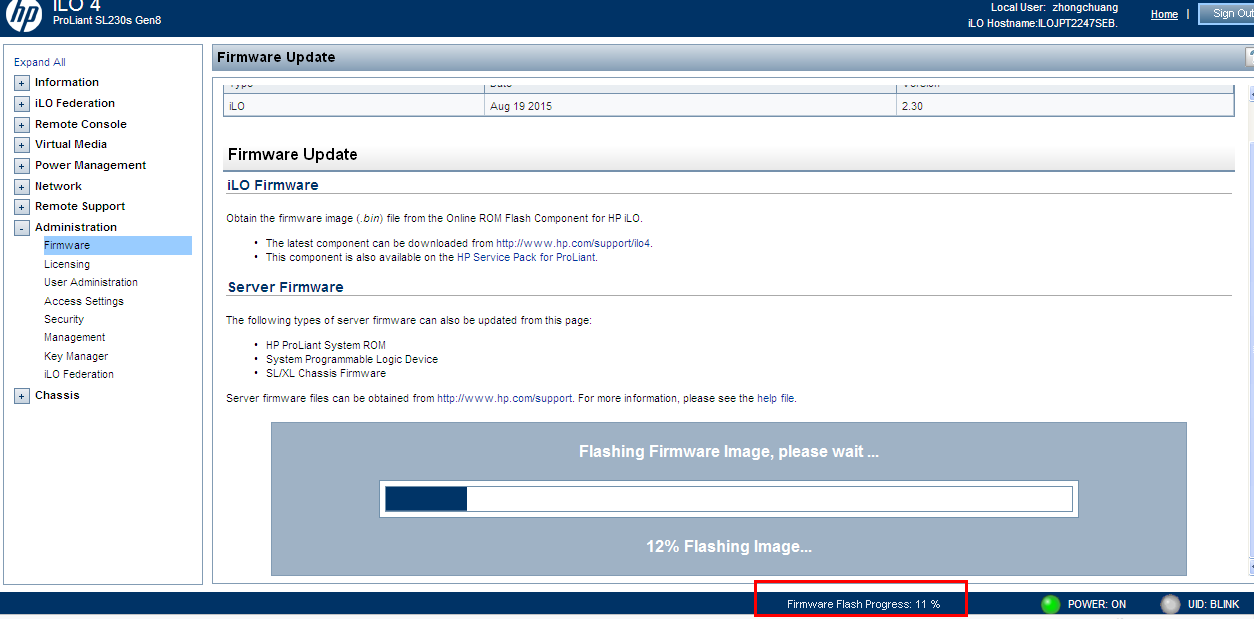This screenshot has width=1254, height=619.
Task: Open the Key Manager page
Action: coord(76,356)
